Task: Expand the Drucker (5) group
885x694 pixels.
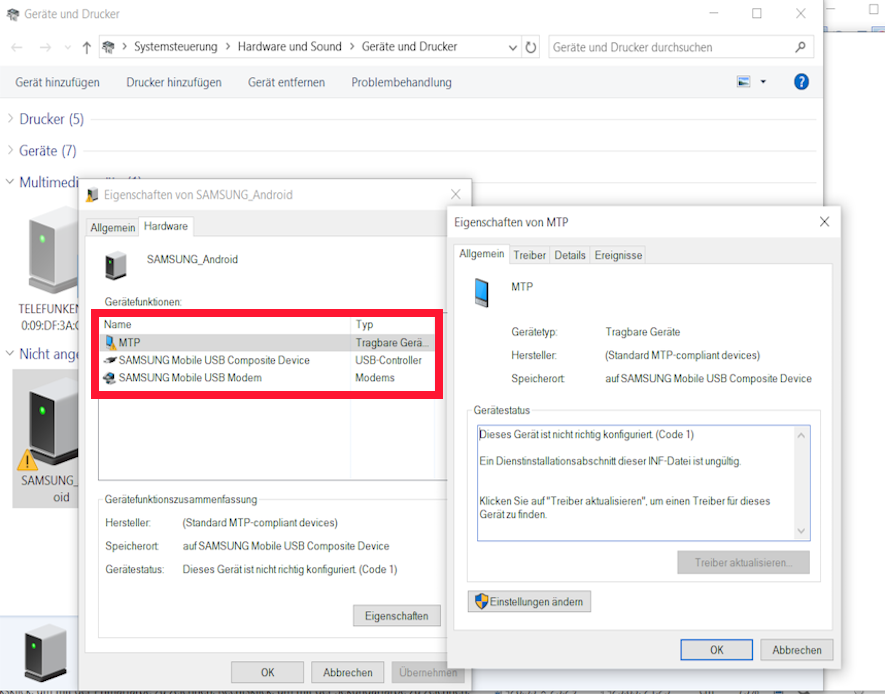Action: click(x=10, y=119)
